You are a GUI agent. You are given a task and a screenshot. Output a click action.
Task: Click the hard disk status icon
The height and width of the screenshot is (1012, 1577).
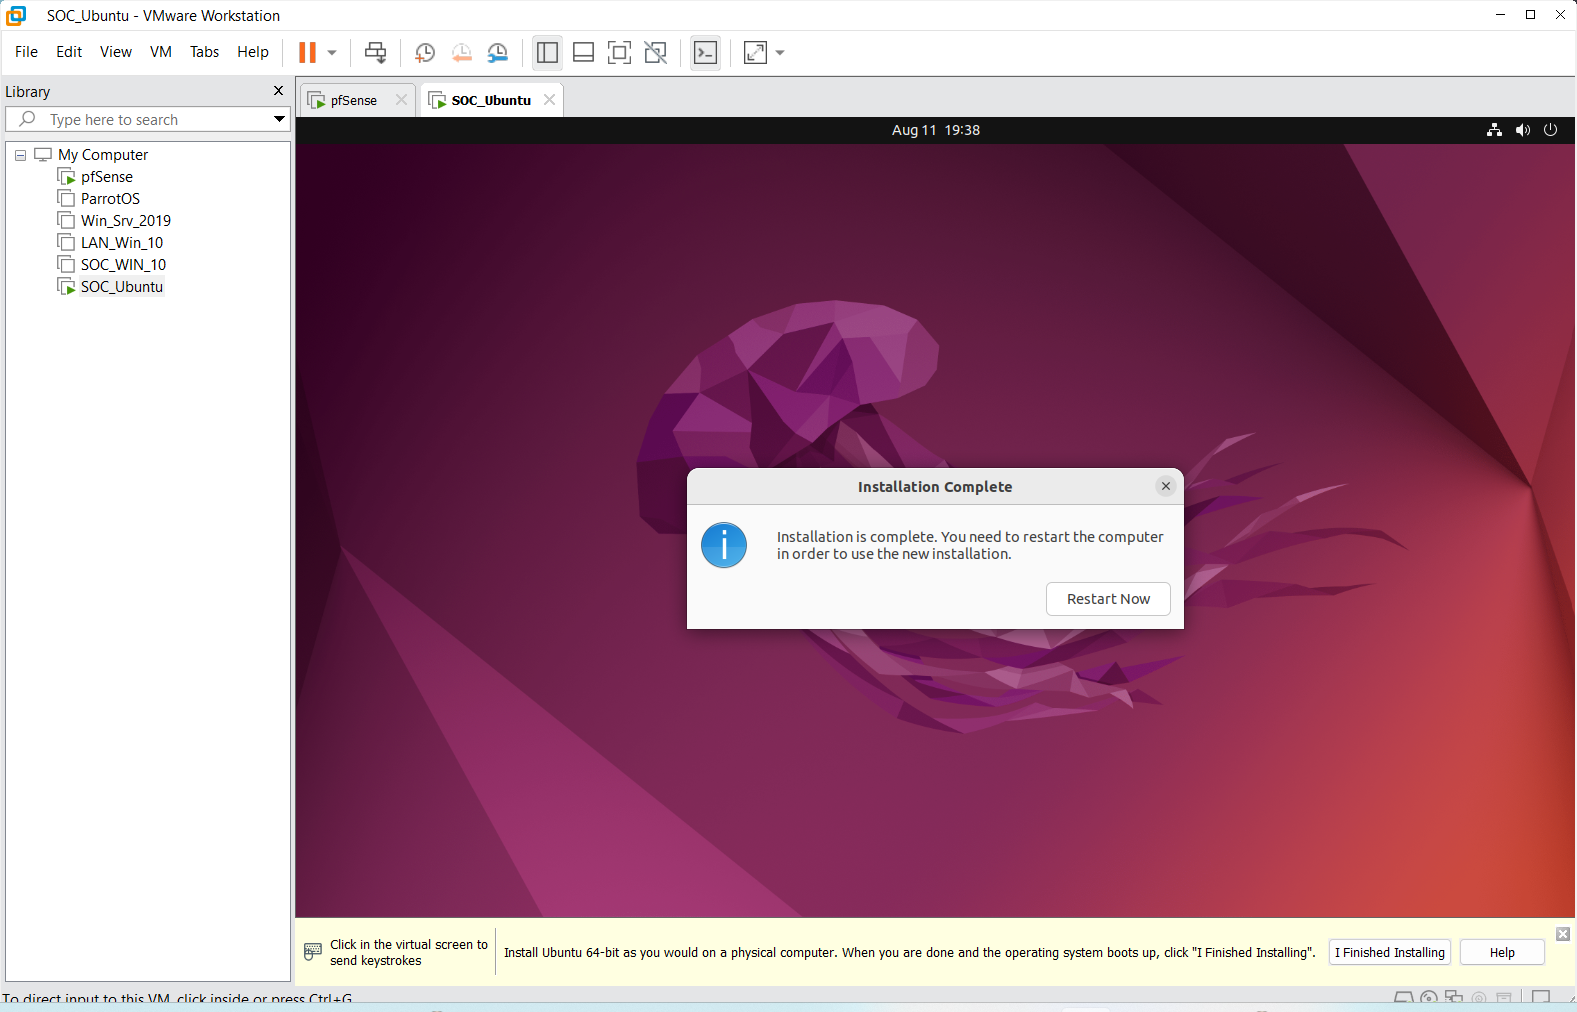point(1403,998)
